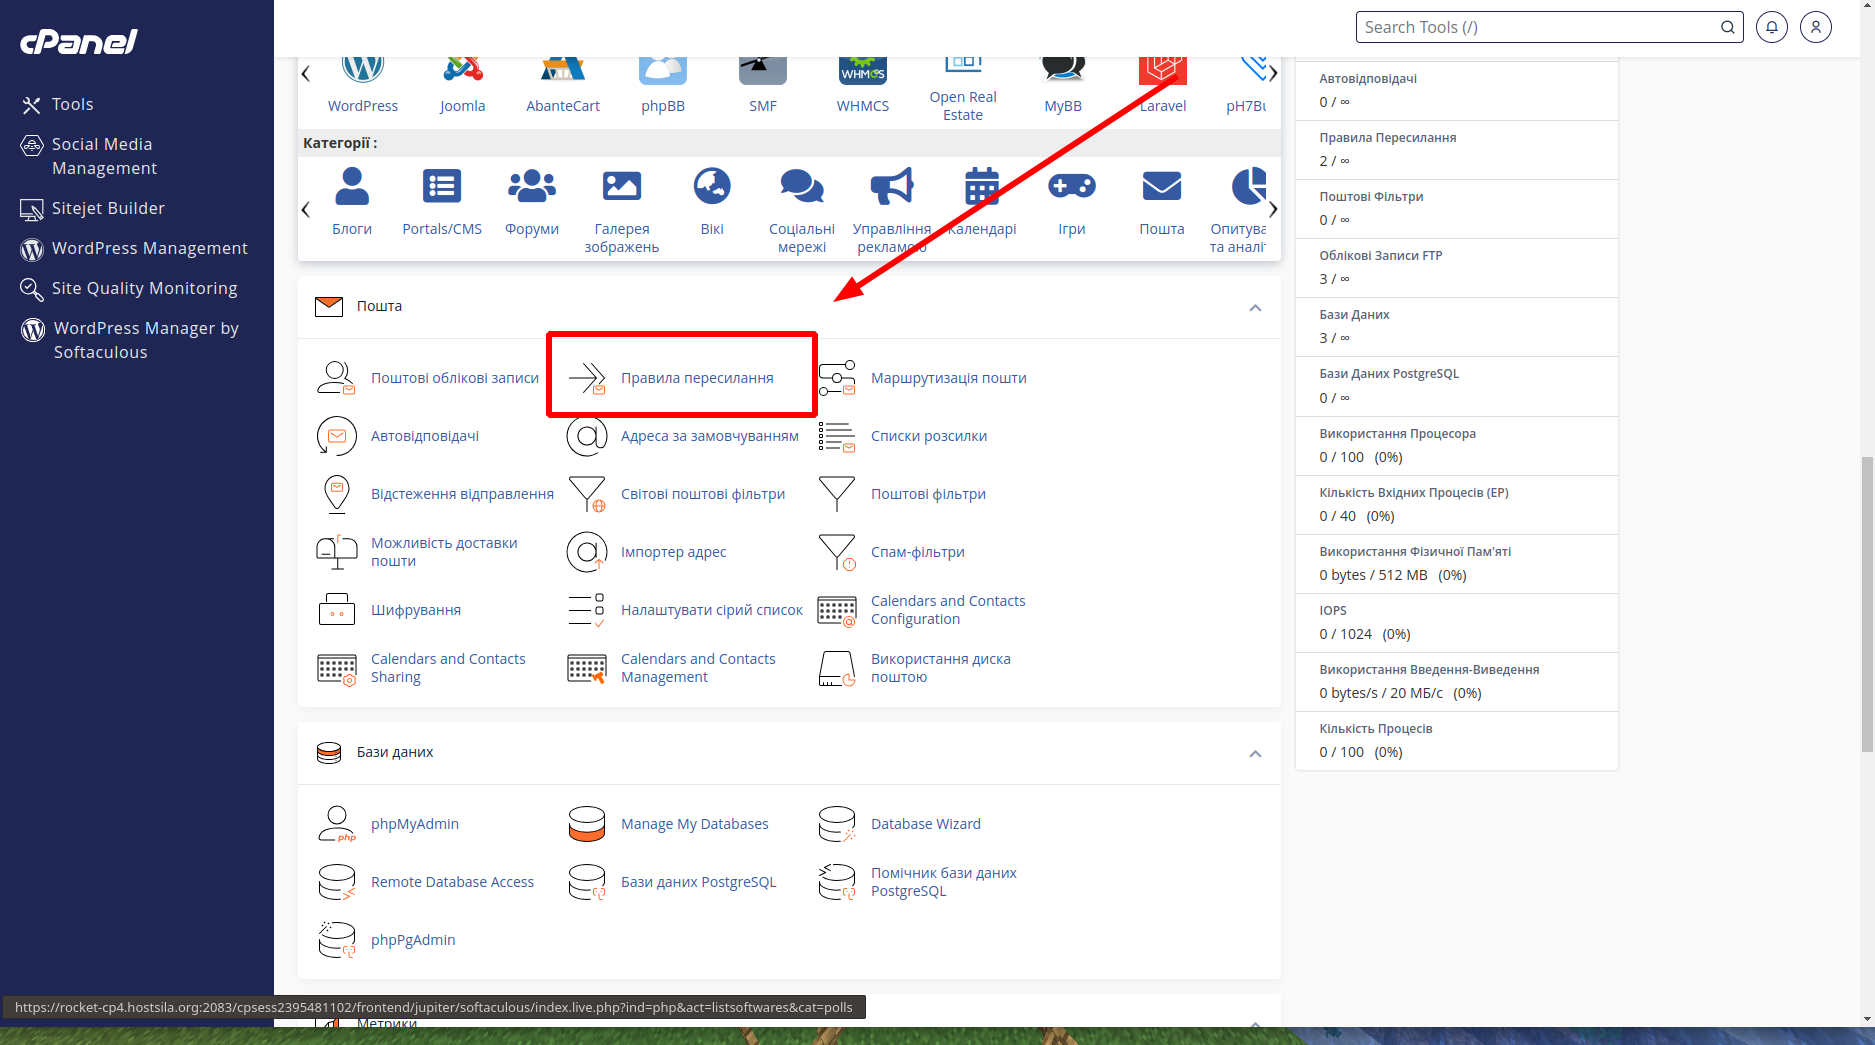
Task: Open Tools in the sidebar
Action: tap(72, 104)
